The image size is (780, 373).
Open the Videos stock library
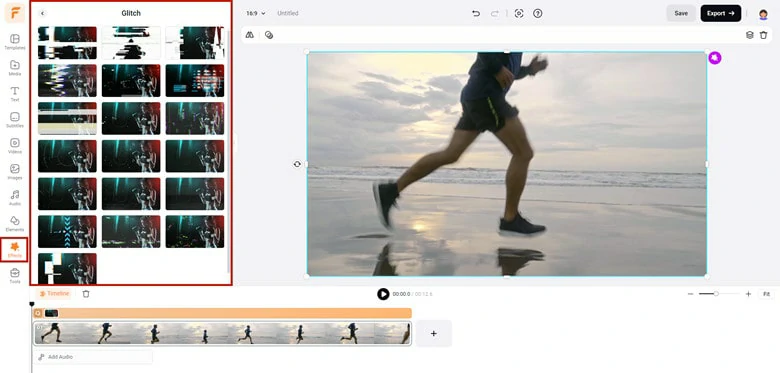pos(15,145)
